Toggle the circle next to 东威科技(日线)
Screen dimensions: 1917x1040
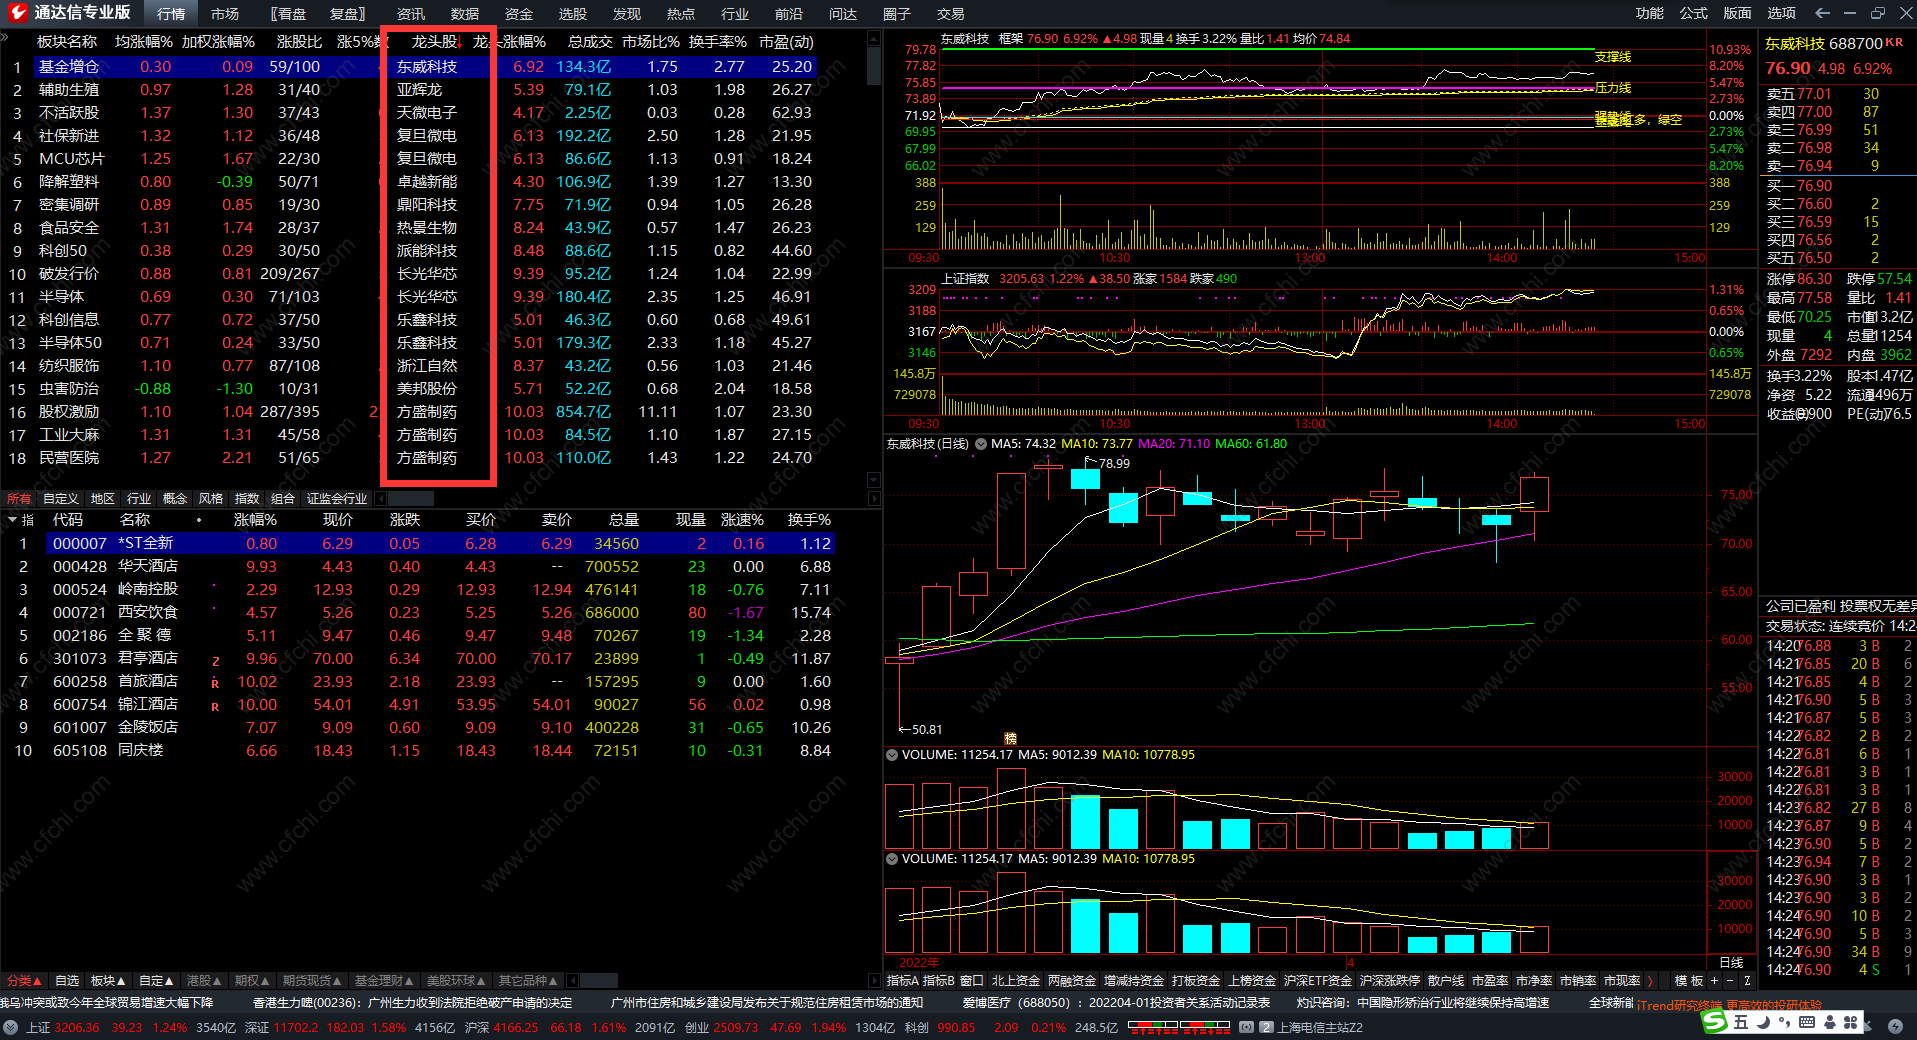[x=980, y=444]
